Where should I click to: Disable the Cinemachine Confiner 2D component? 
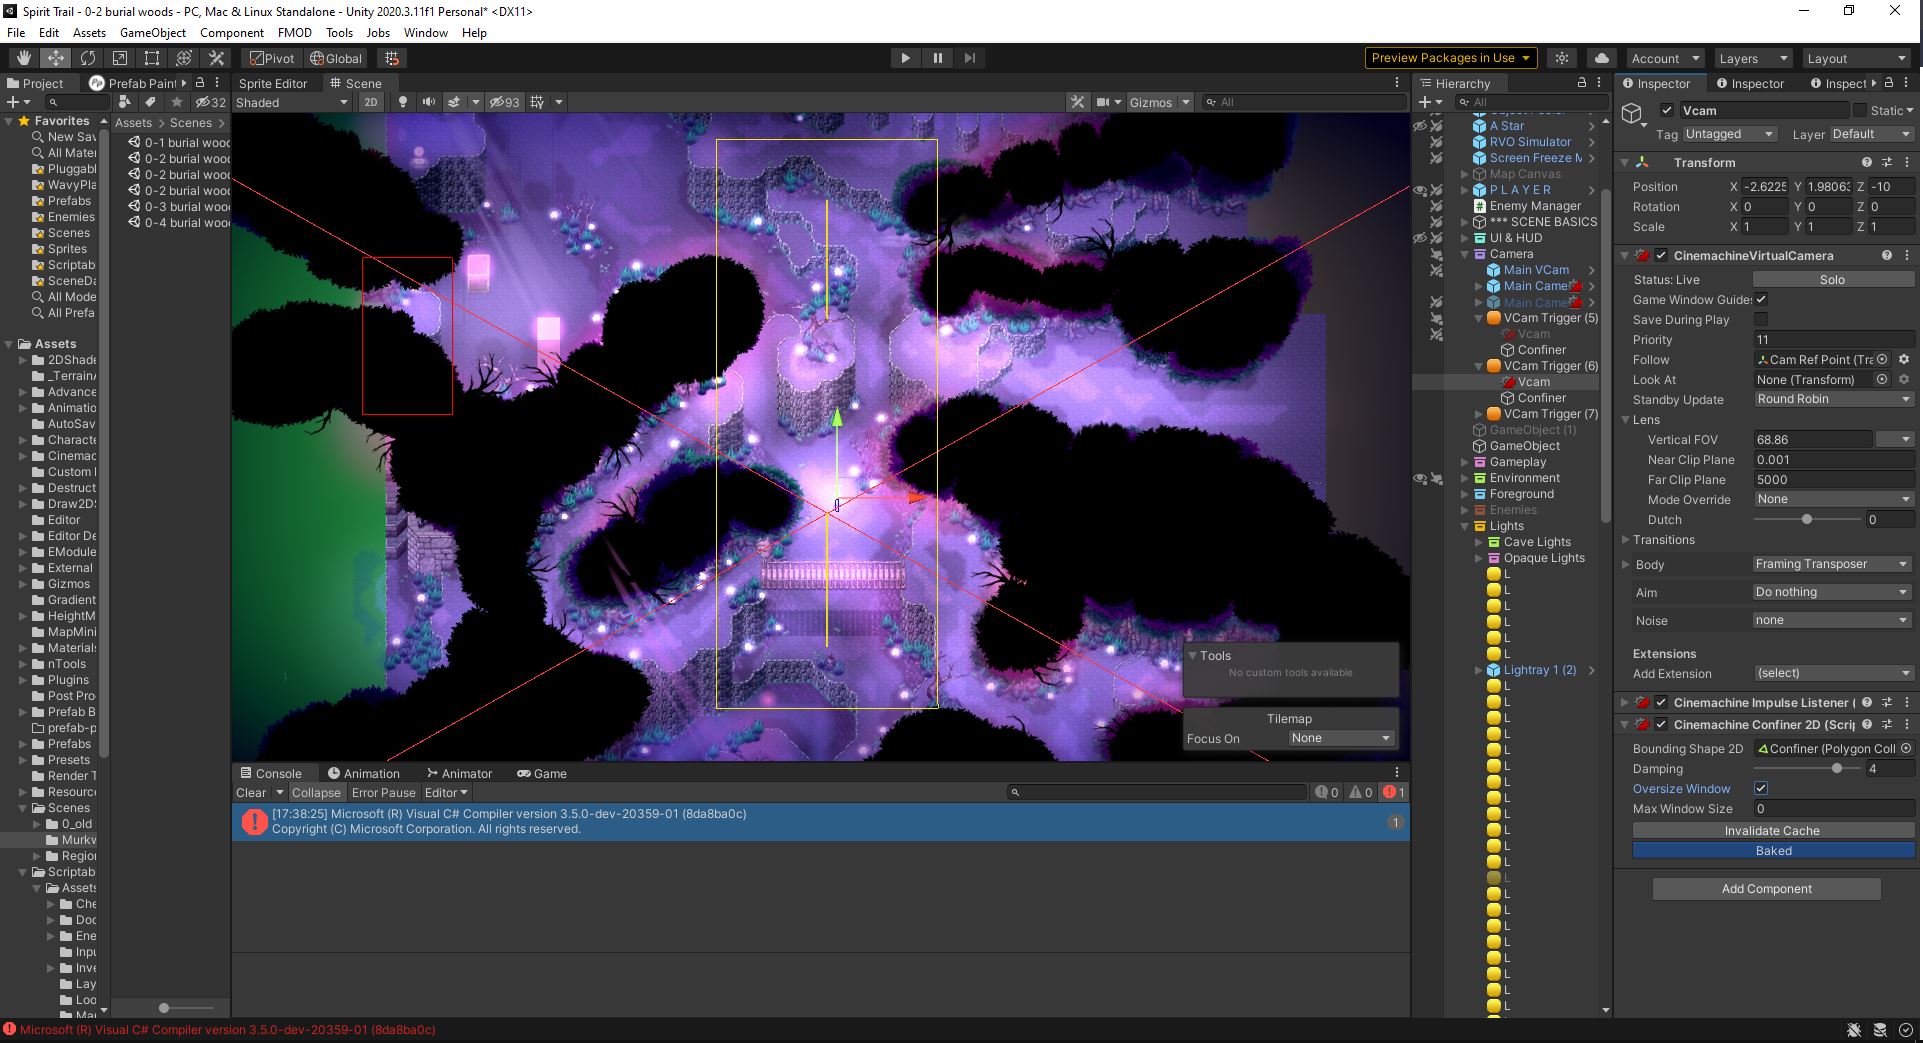(x=1662, y=724)
